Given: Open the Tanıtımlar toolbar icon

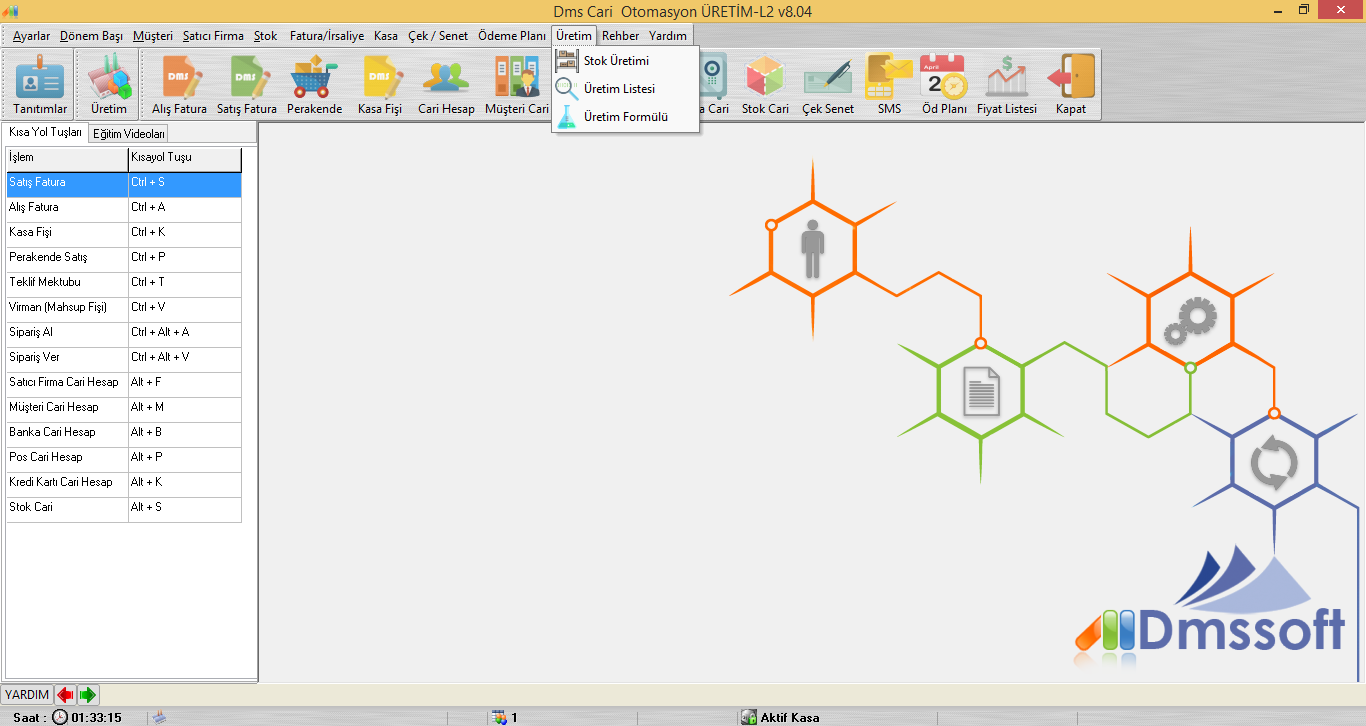Looking at the screenshot, I should click(40, 84).
